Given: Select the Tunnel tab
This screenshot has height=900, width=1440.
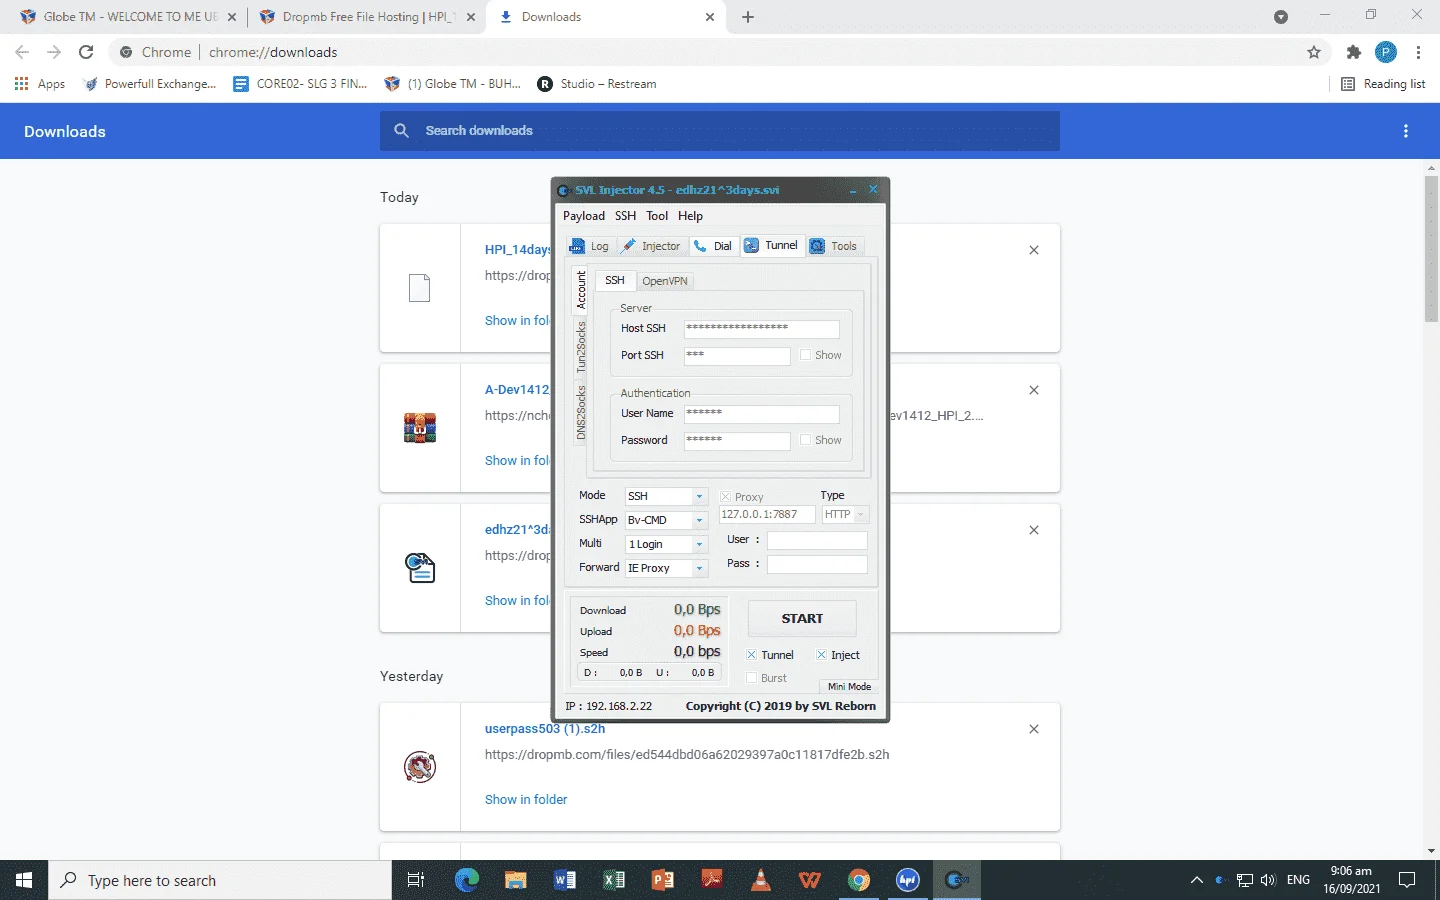Looking at the screenshot, I should [x=771, y=245].
